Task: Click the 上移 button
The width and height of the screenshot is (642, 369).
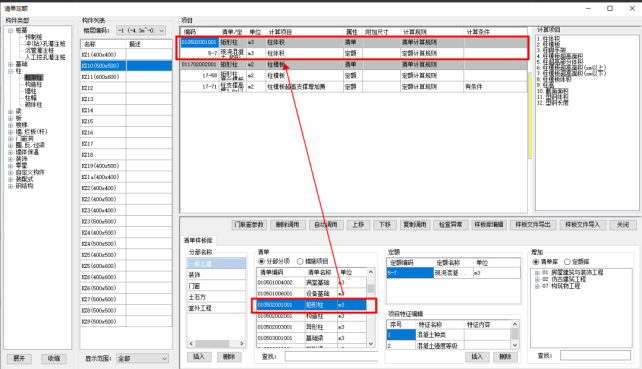Action: tap(358, 225)
